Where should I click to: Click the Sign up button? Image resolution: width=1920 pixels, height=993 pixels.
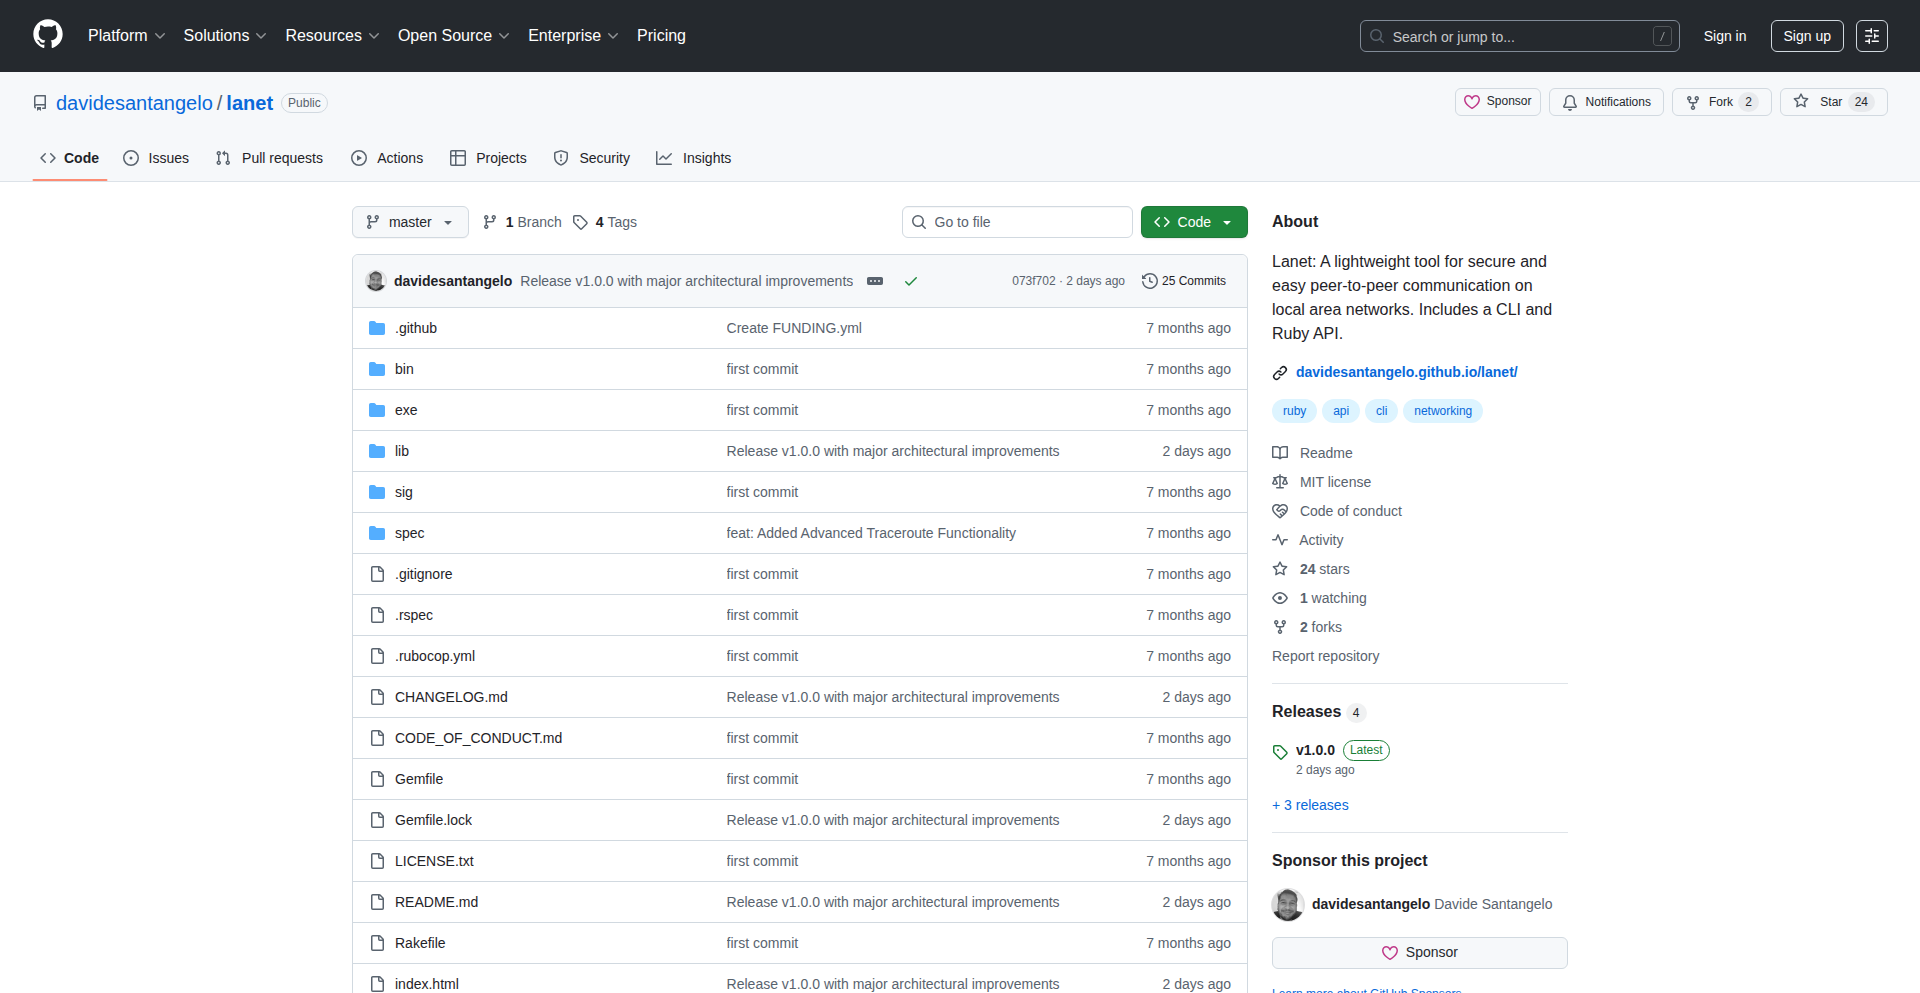1806,36
